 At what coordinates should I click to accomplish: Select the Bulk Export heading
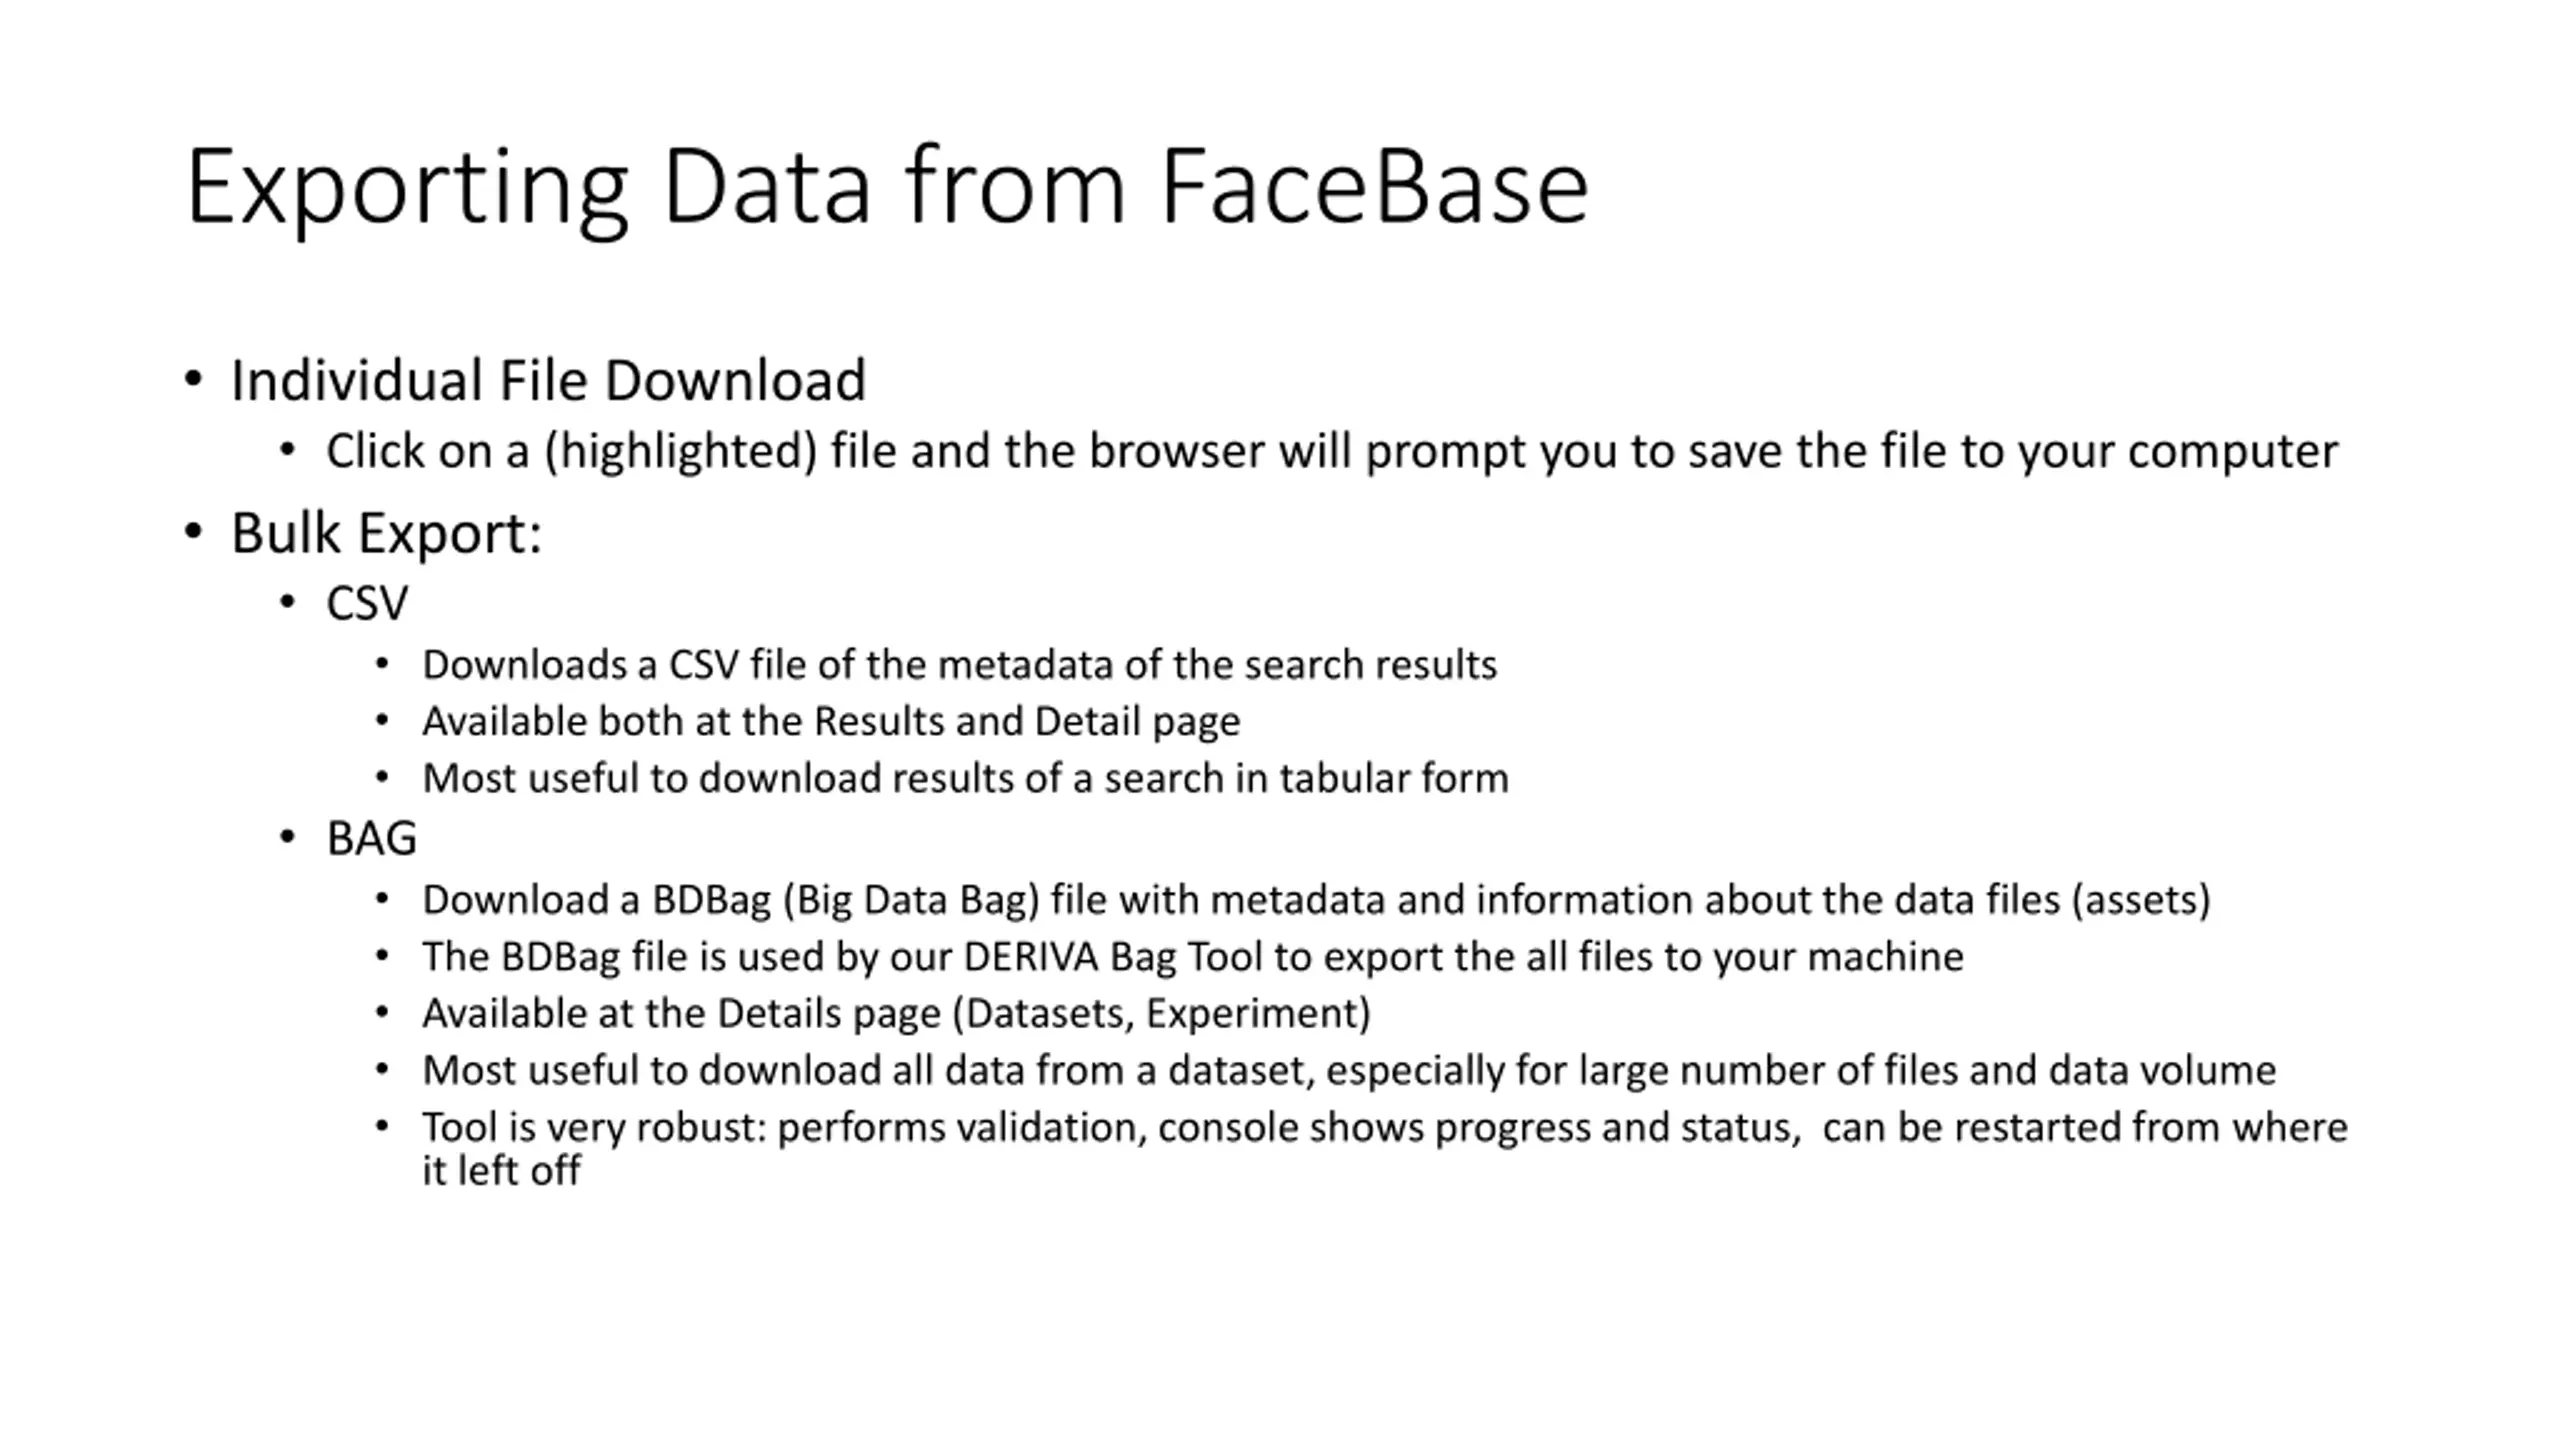(x=386, y=533)
